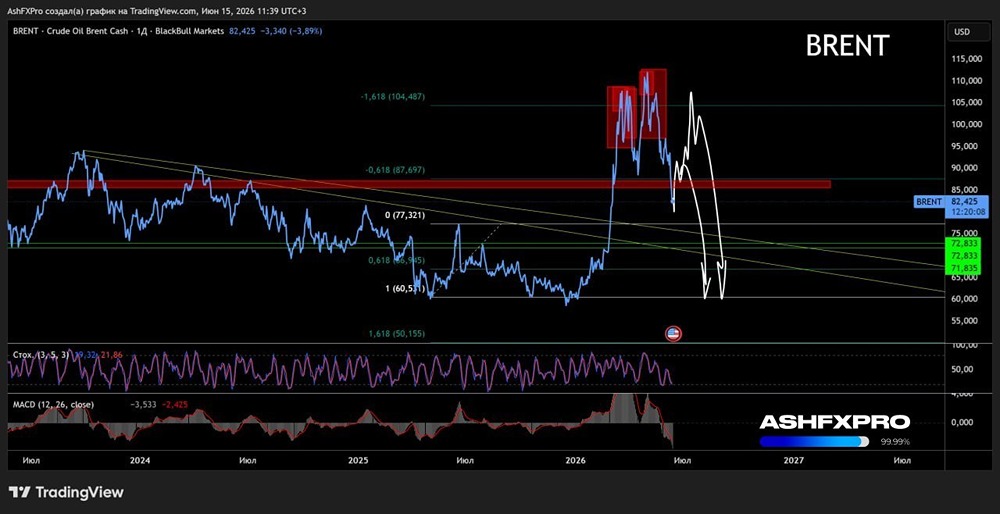Open the MACD (12, 26, close) indicator legend
The image size is (1000, 514).
tap(54, 404)
